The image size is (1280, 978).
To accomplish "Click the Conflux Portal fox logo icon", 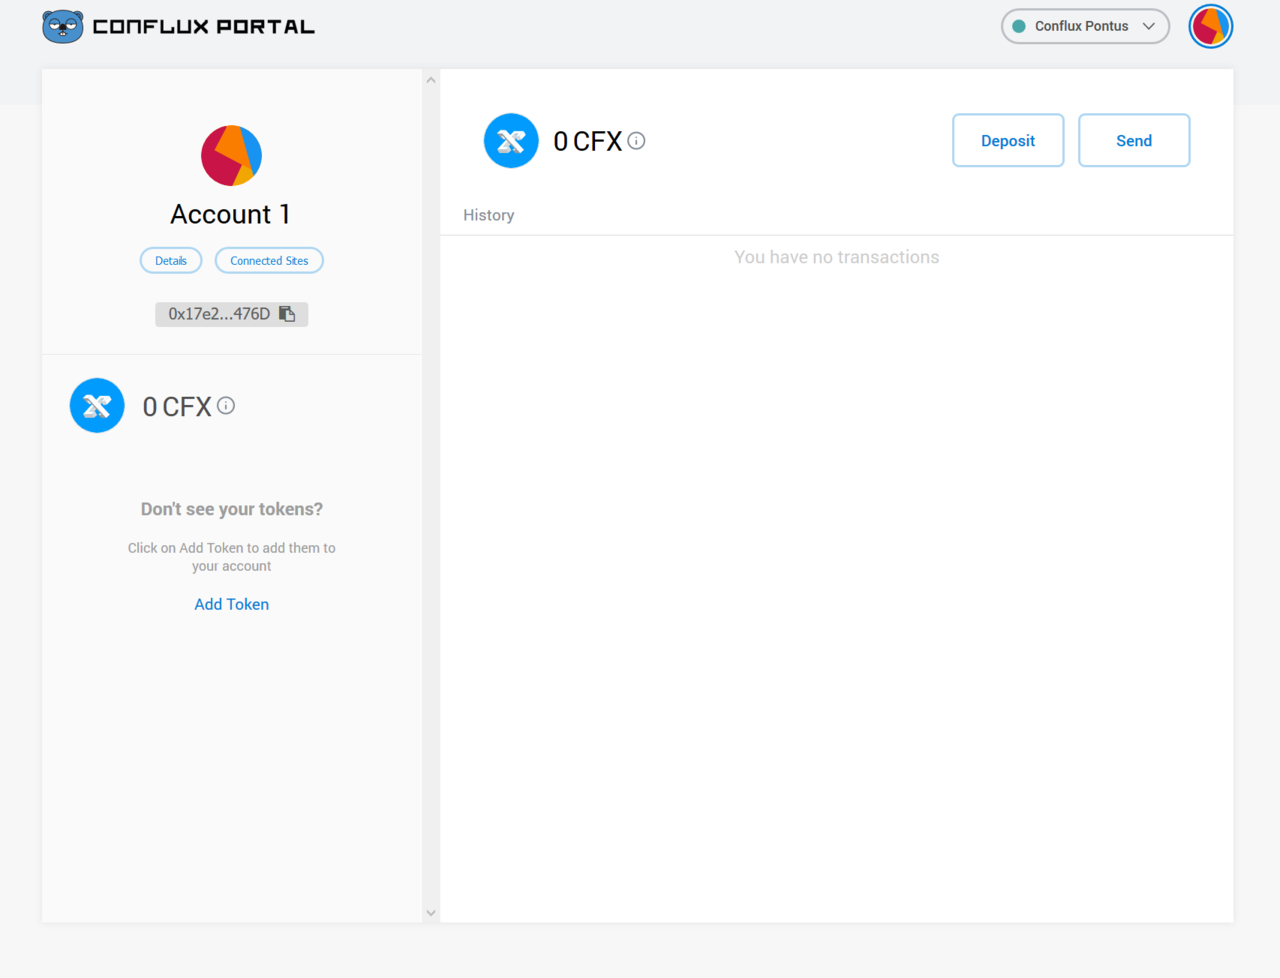I will pyautogui.click(x=63, y=26).
